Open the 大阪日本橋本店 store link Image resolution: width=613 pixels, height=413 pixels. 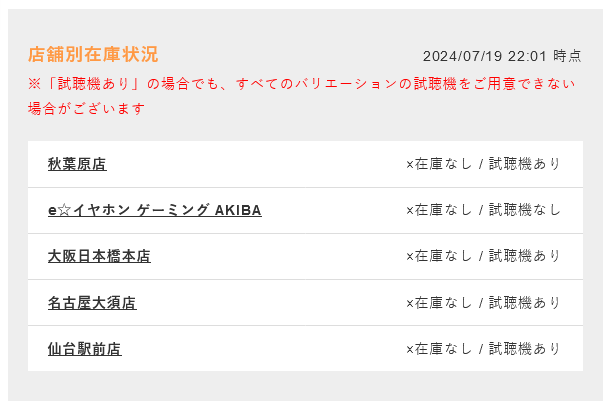[99, 256]
